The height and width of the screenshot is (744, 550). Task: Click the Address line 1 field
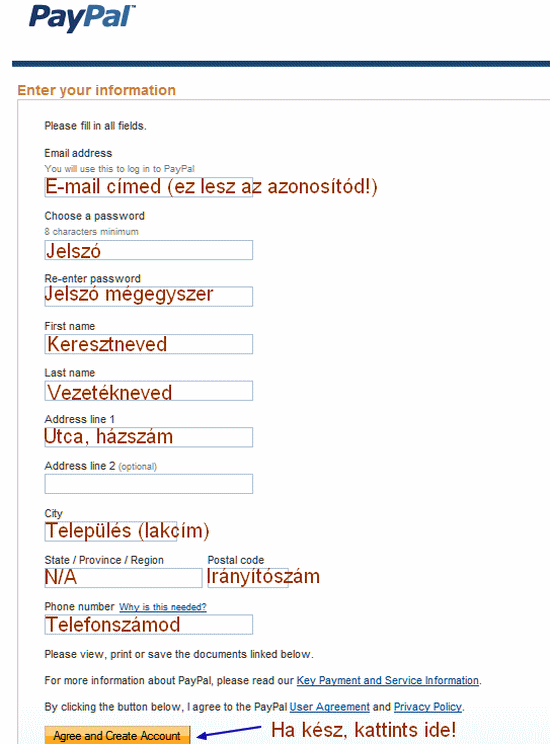(149, 437)
